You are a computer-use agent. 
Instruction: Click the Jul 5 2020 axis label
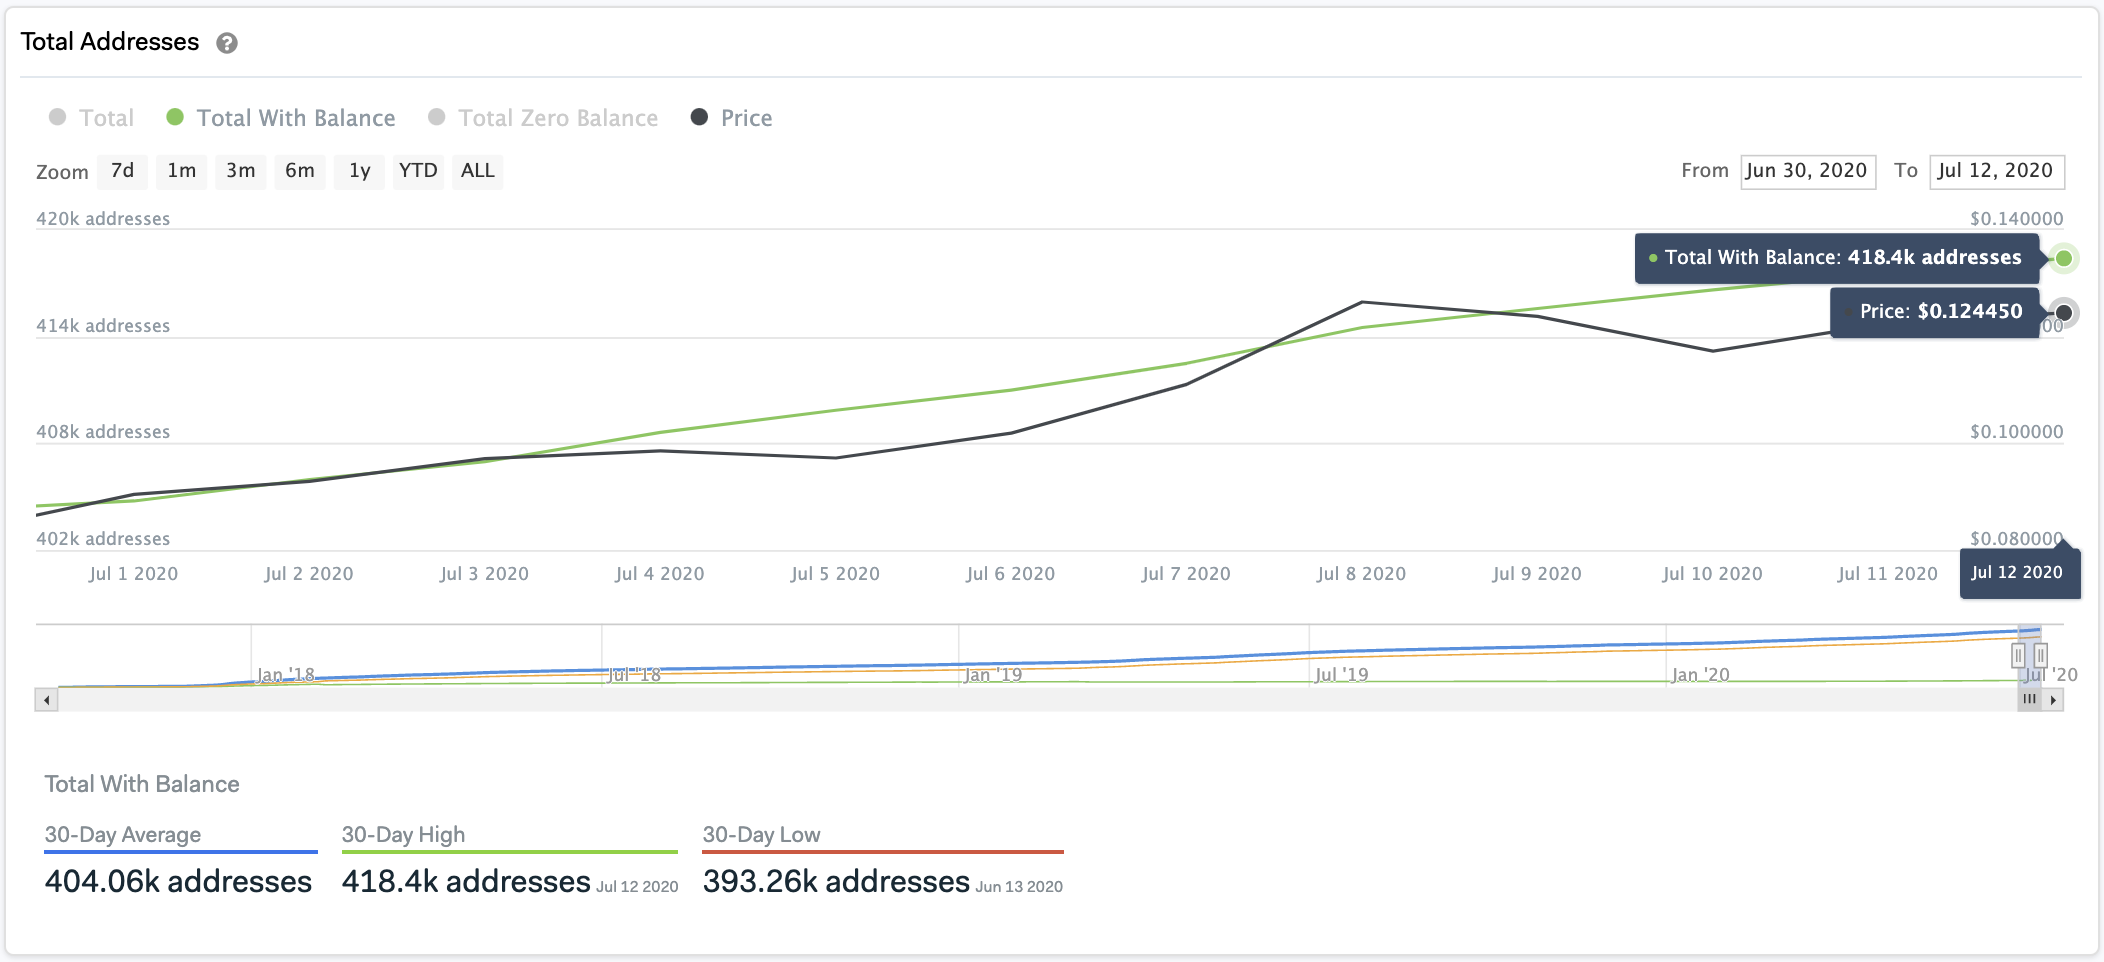pyautogui.click(x=835, y=574)
